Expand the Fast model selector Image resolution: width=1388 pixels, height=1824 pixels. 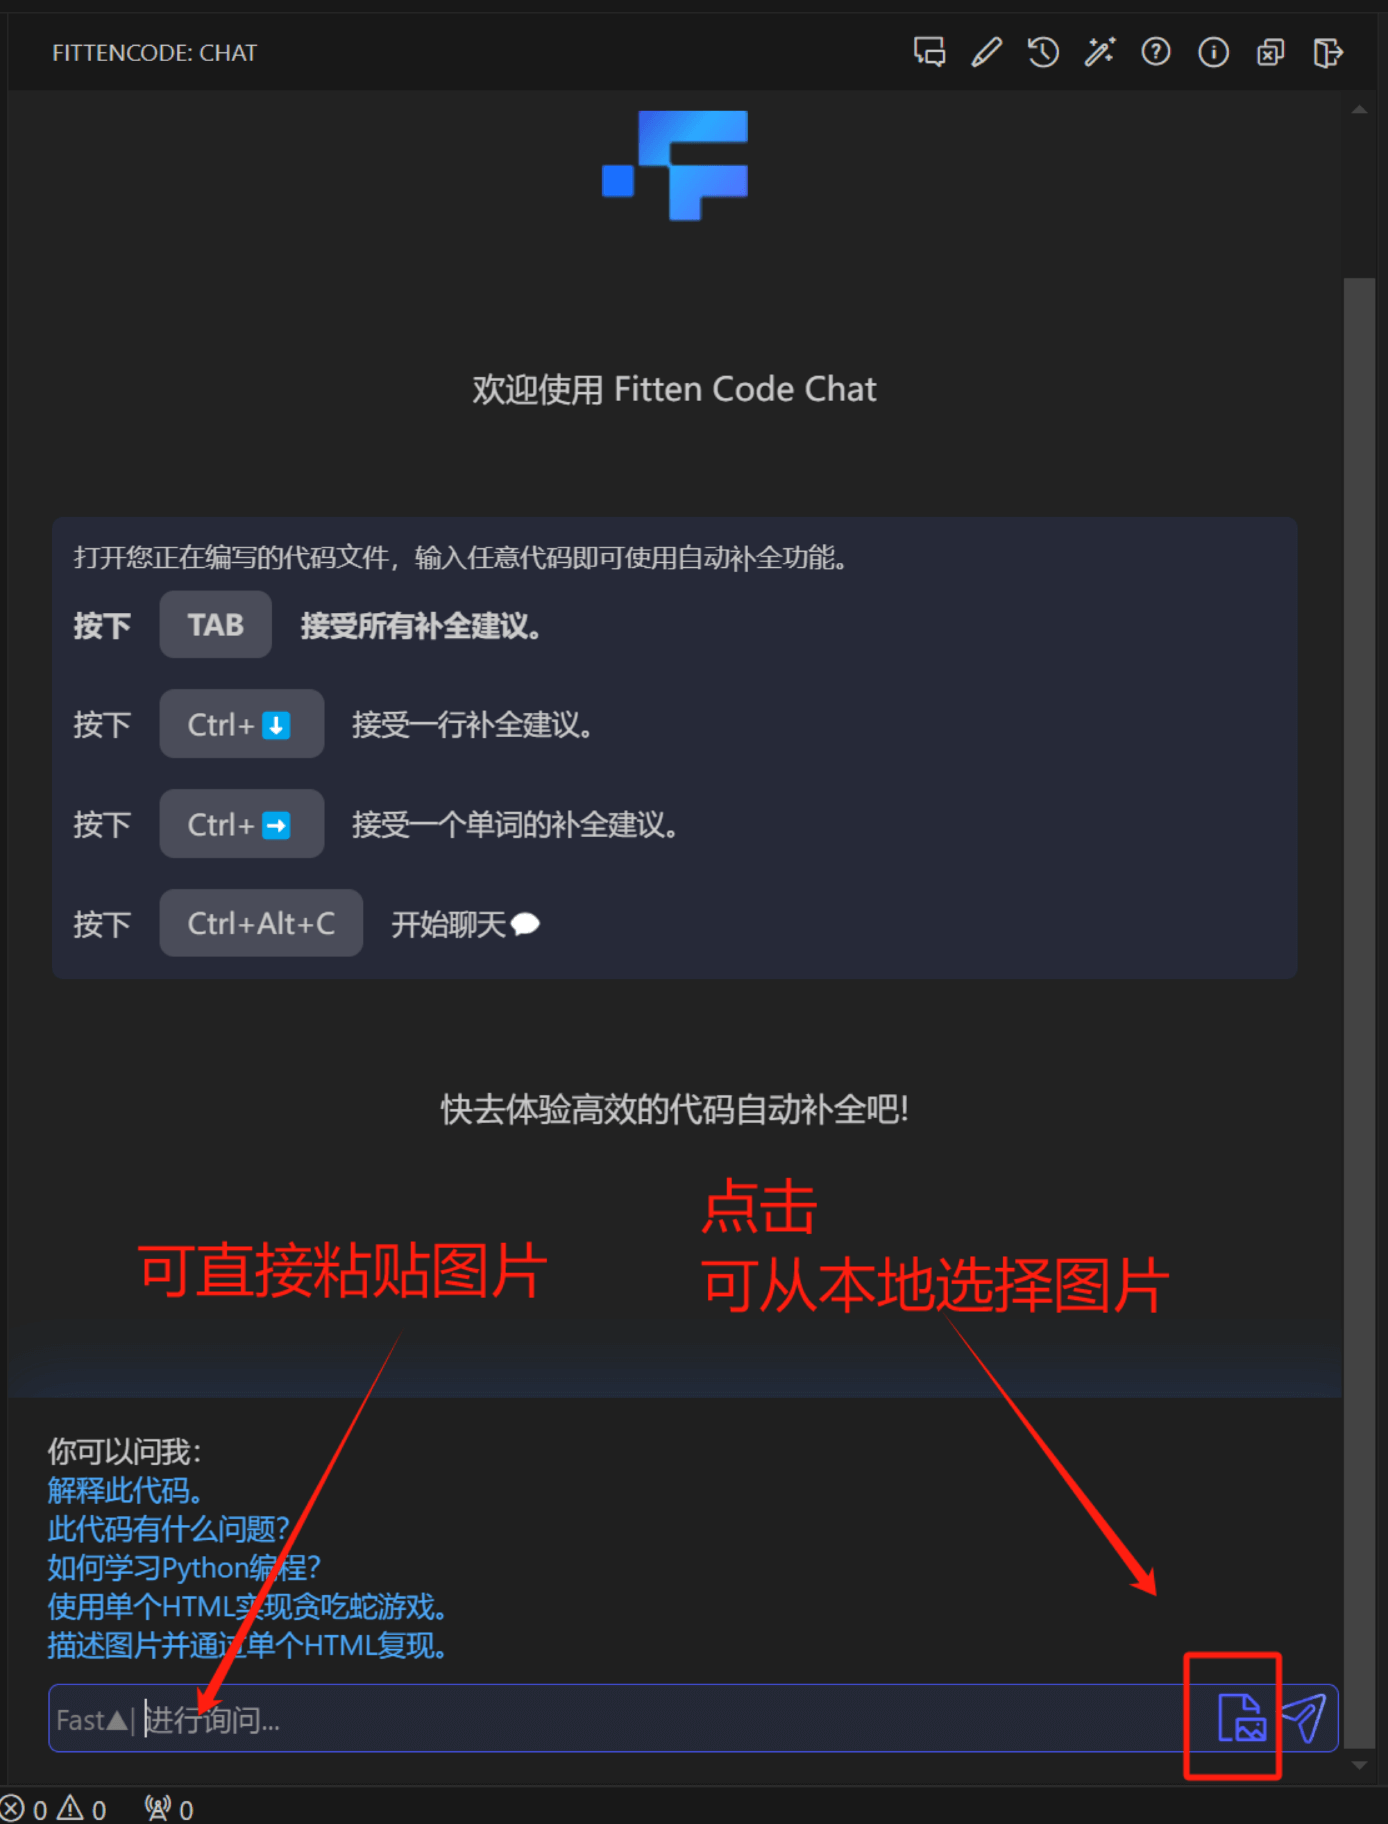point(92,1720)
